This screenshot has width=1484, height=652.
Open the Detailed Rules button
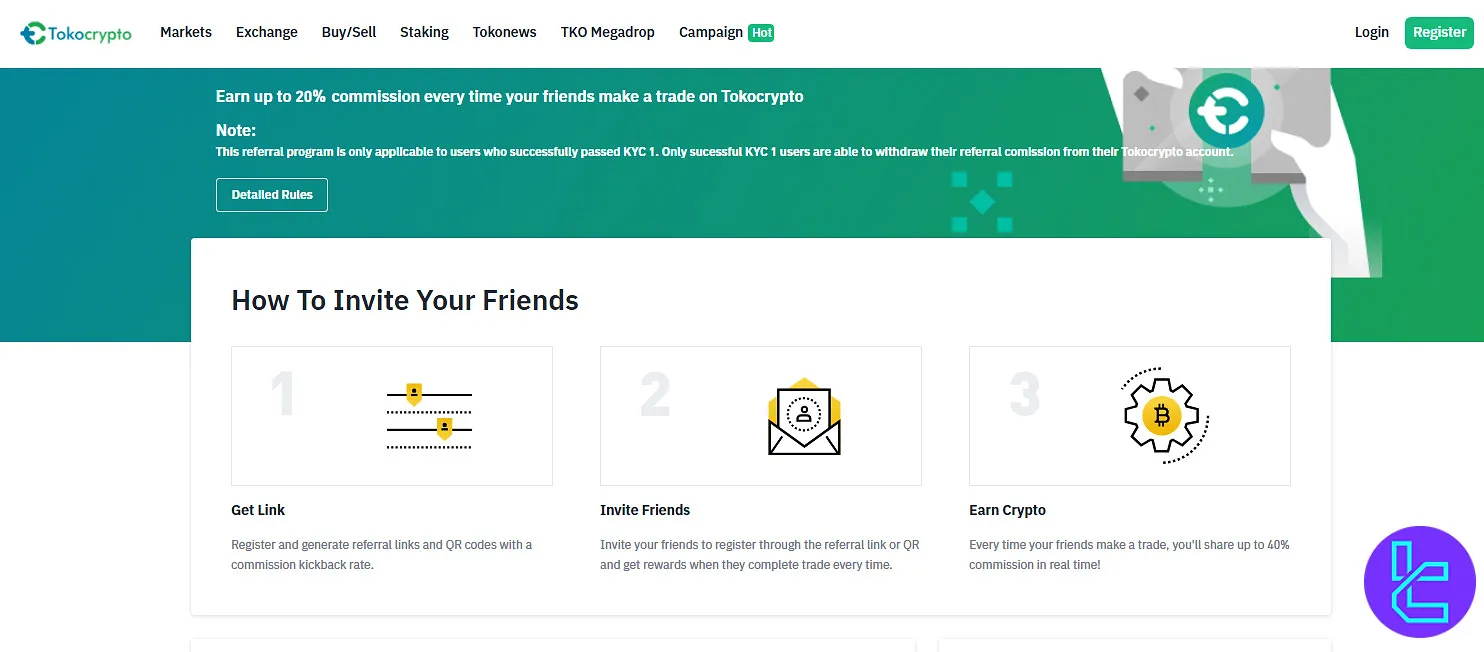tap(272, 195)
